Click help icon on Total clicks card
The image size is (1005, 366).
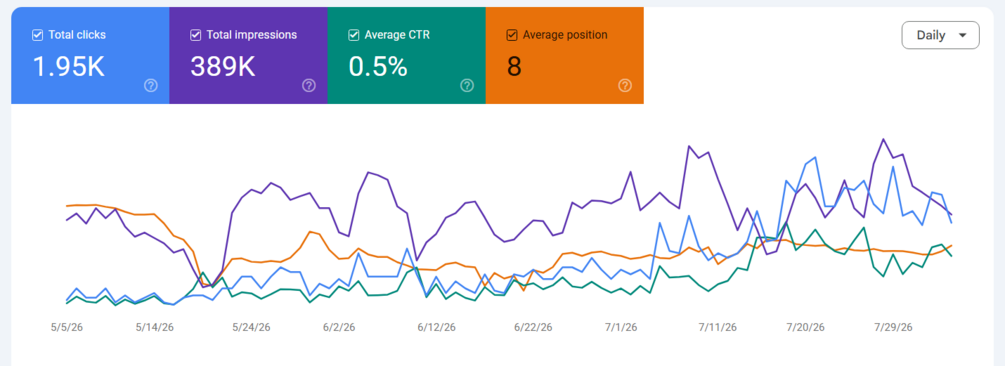(x=151, y=85)
